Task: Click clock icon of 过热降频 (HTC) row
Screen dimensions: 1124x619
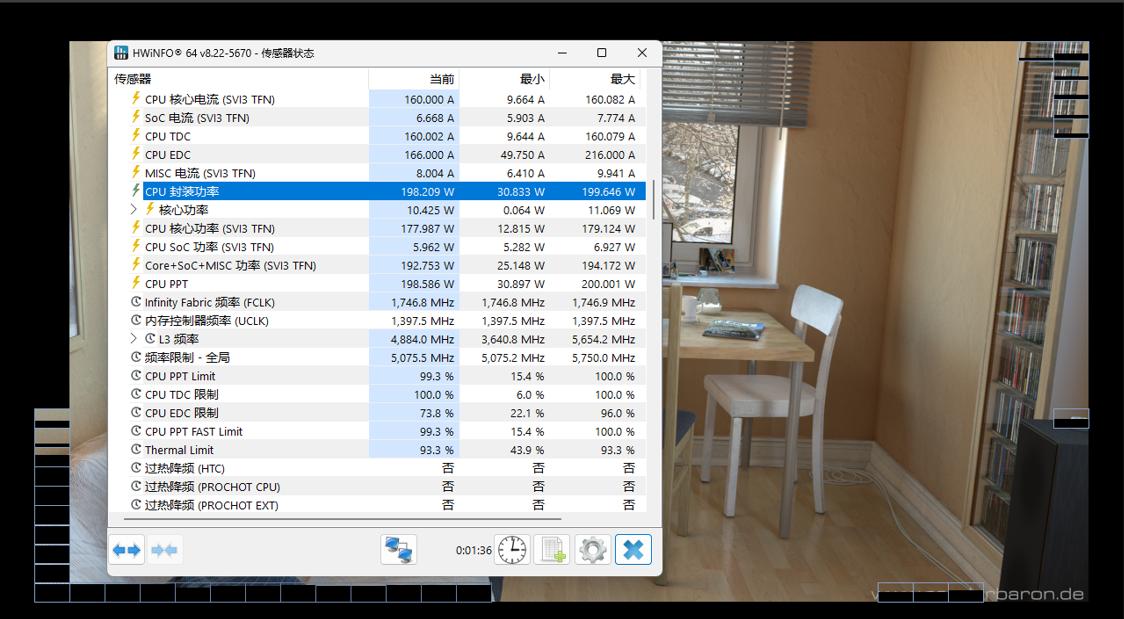Action: click(136, 468)
